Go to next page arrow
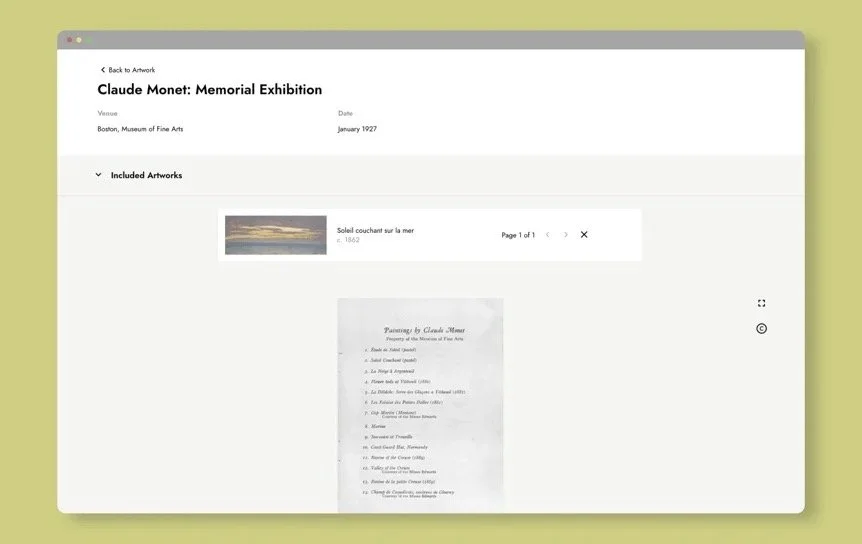This screenshot has width=862, height=544. point(566,235)
